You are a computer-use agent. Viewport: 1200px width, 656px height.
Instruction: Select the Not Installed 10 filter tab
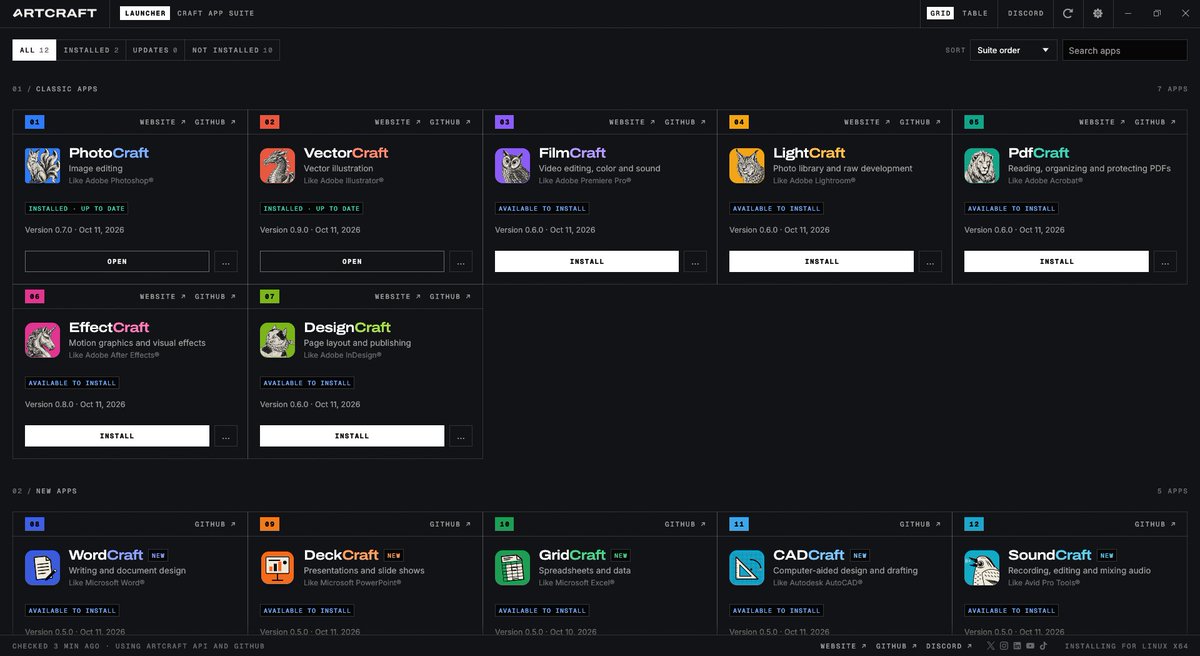pos(232,50)
